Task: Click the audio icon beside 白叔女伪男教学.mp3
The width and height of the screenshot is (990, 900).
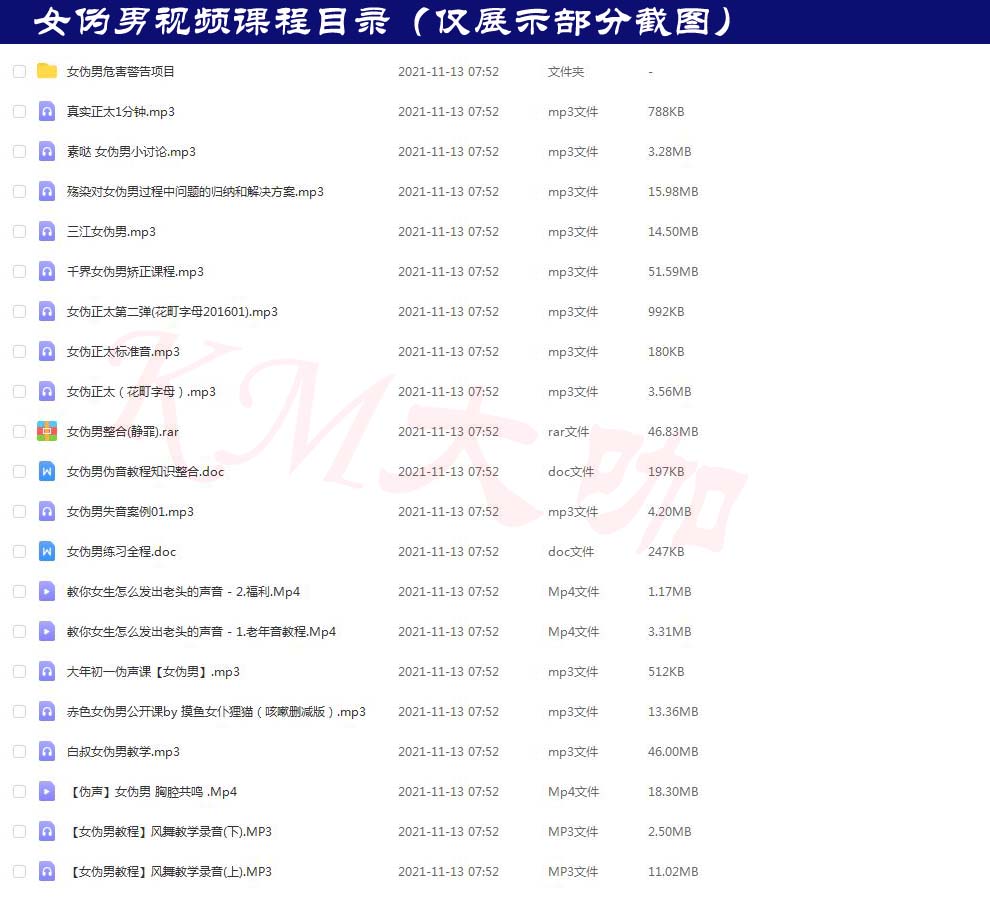Action: [47, 751]
